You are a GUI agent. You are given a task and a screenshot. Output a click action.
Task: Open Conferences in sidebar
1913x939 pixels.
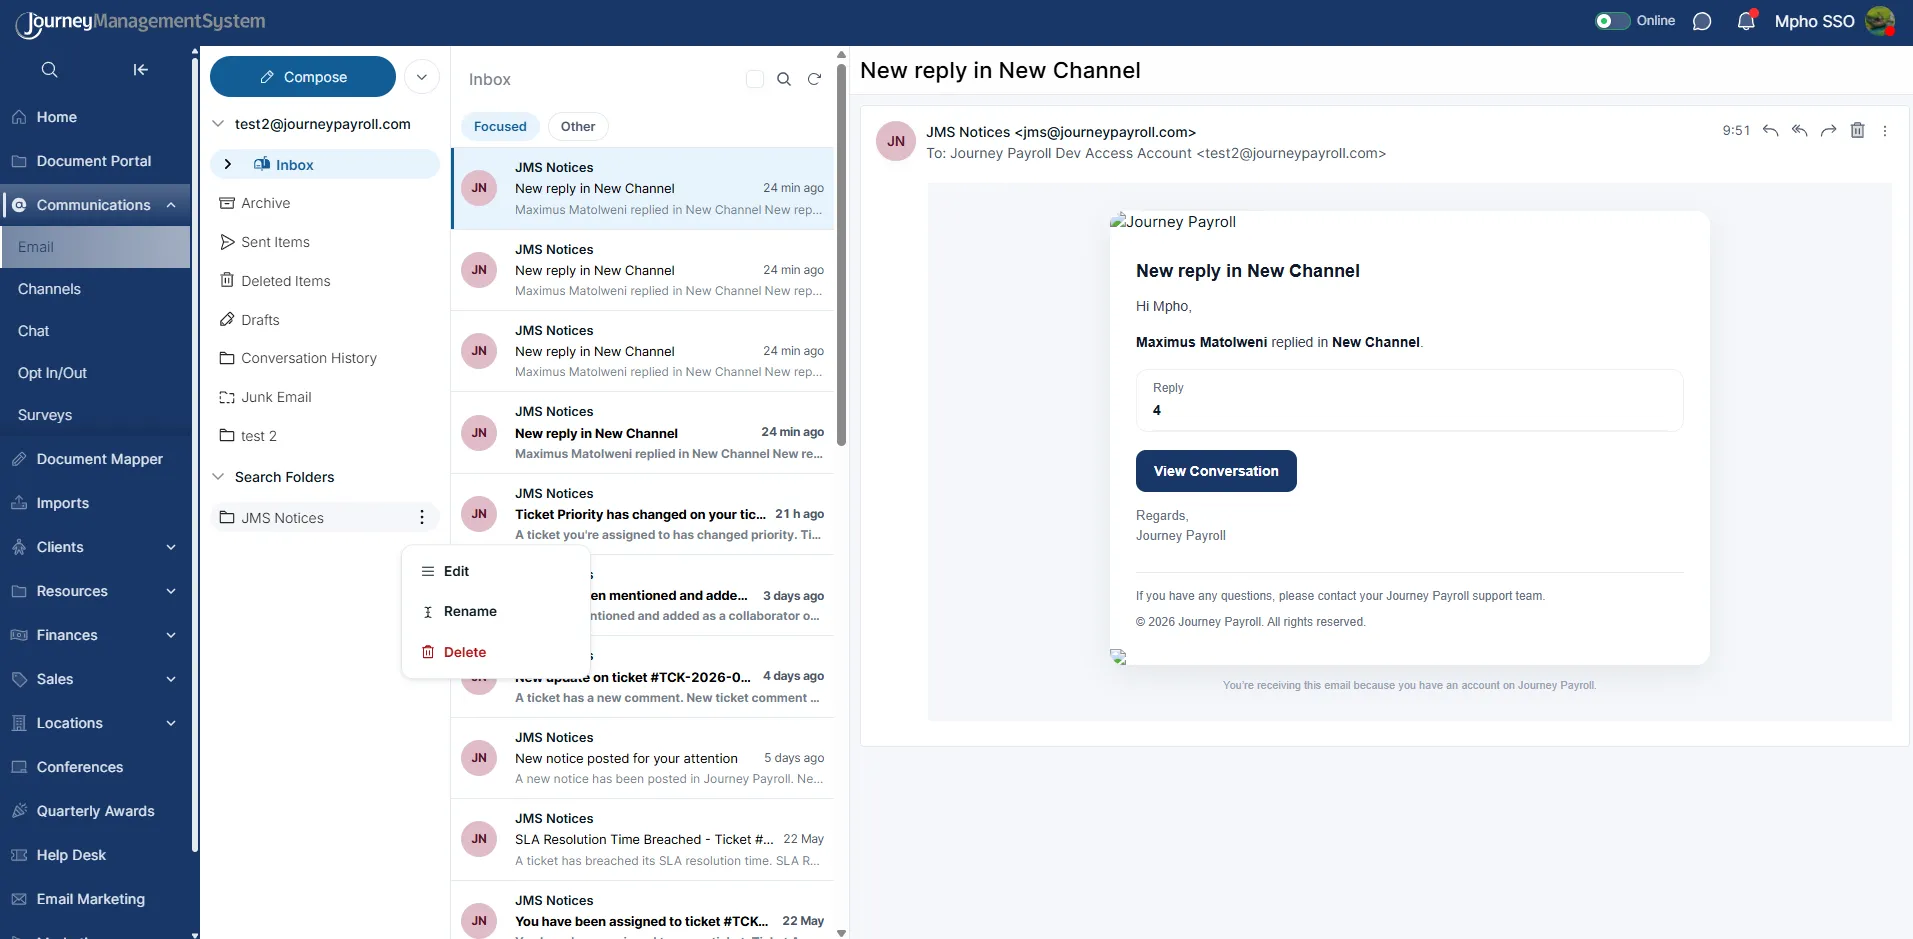[95, 767]
